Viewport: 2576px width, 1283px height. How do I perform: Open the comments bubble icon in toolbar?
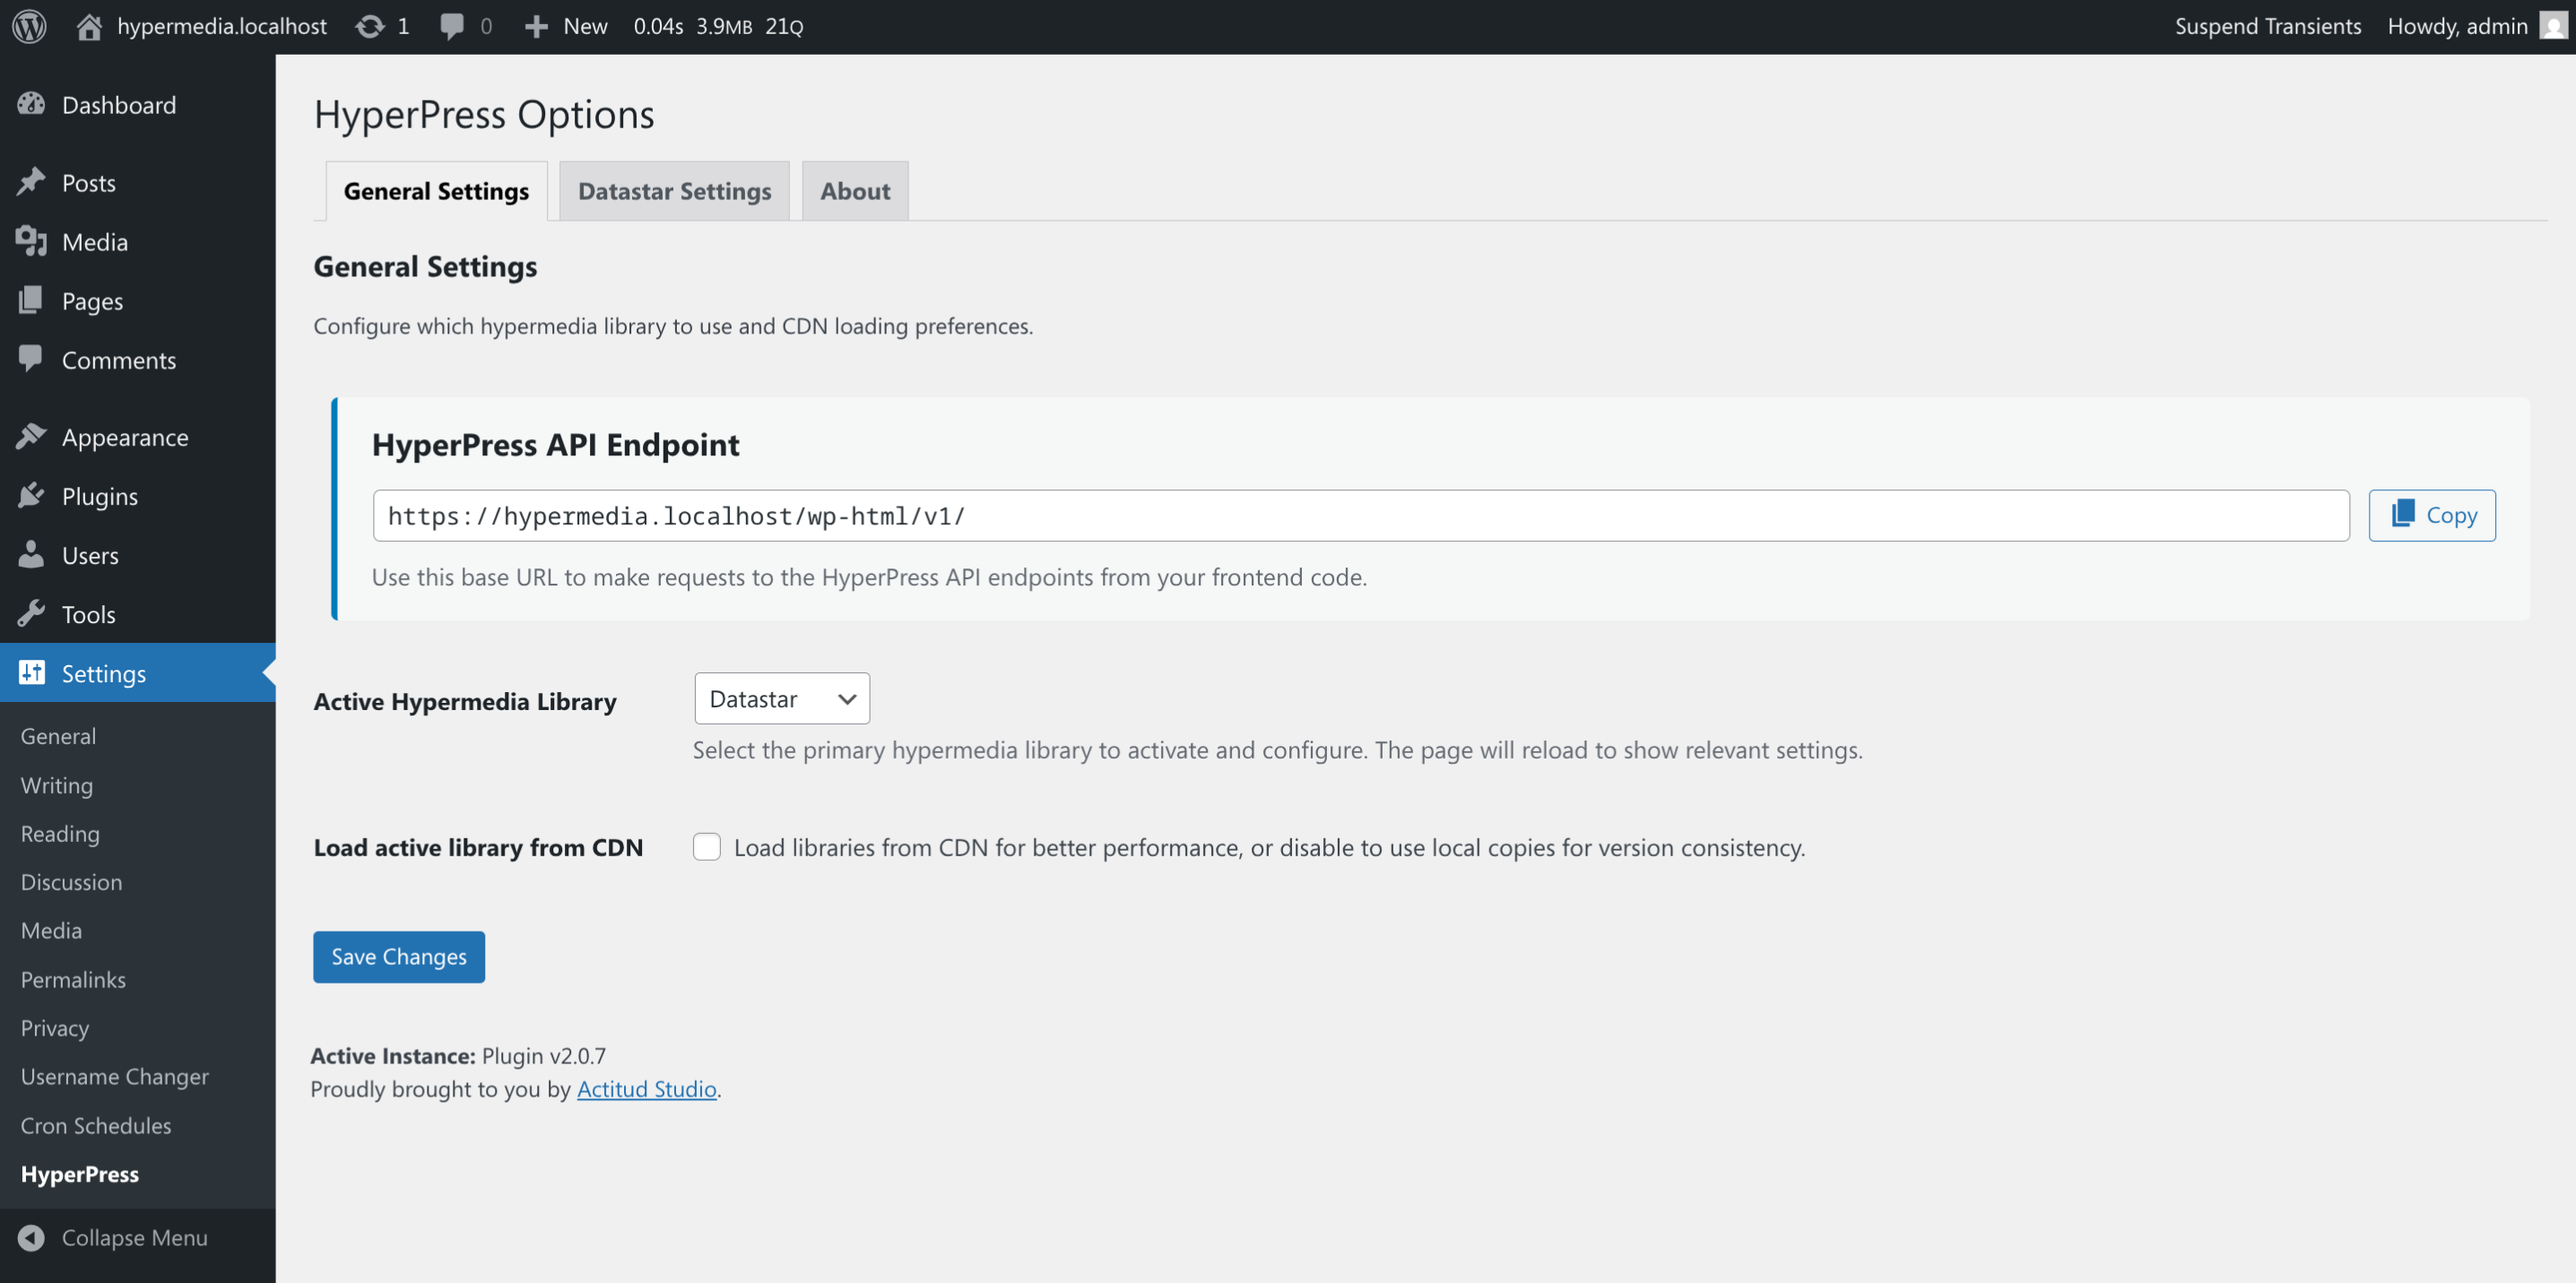[452, 26]
